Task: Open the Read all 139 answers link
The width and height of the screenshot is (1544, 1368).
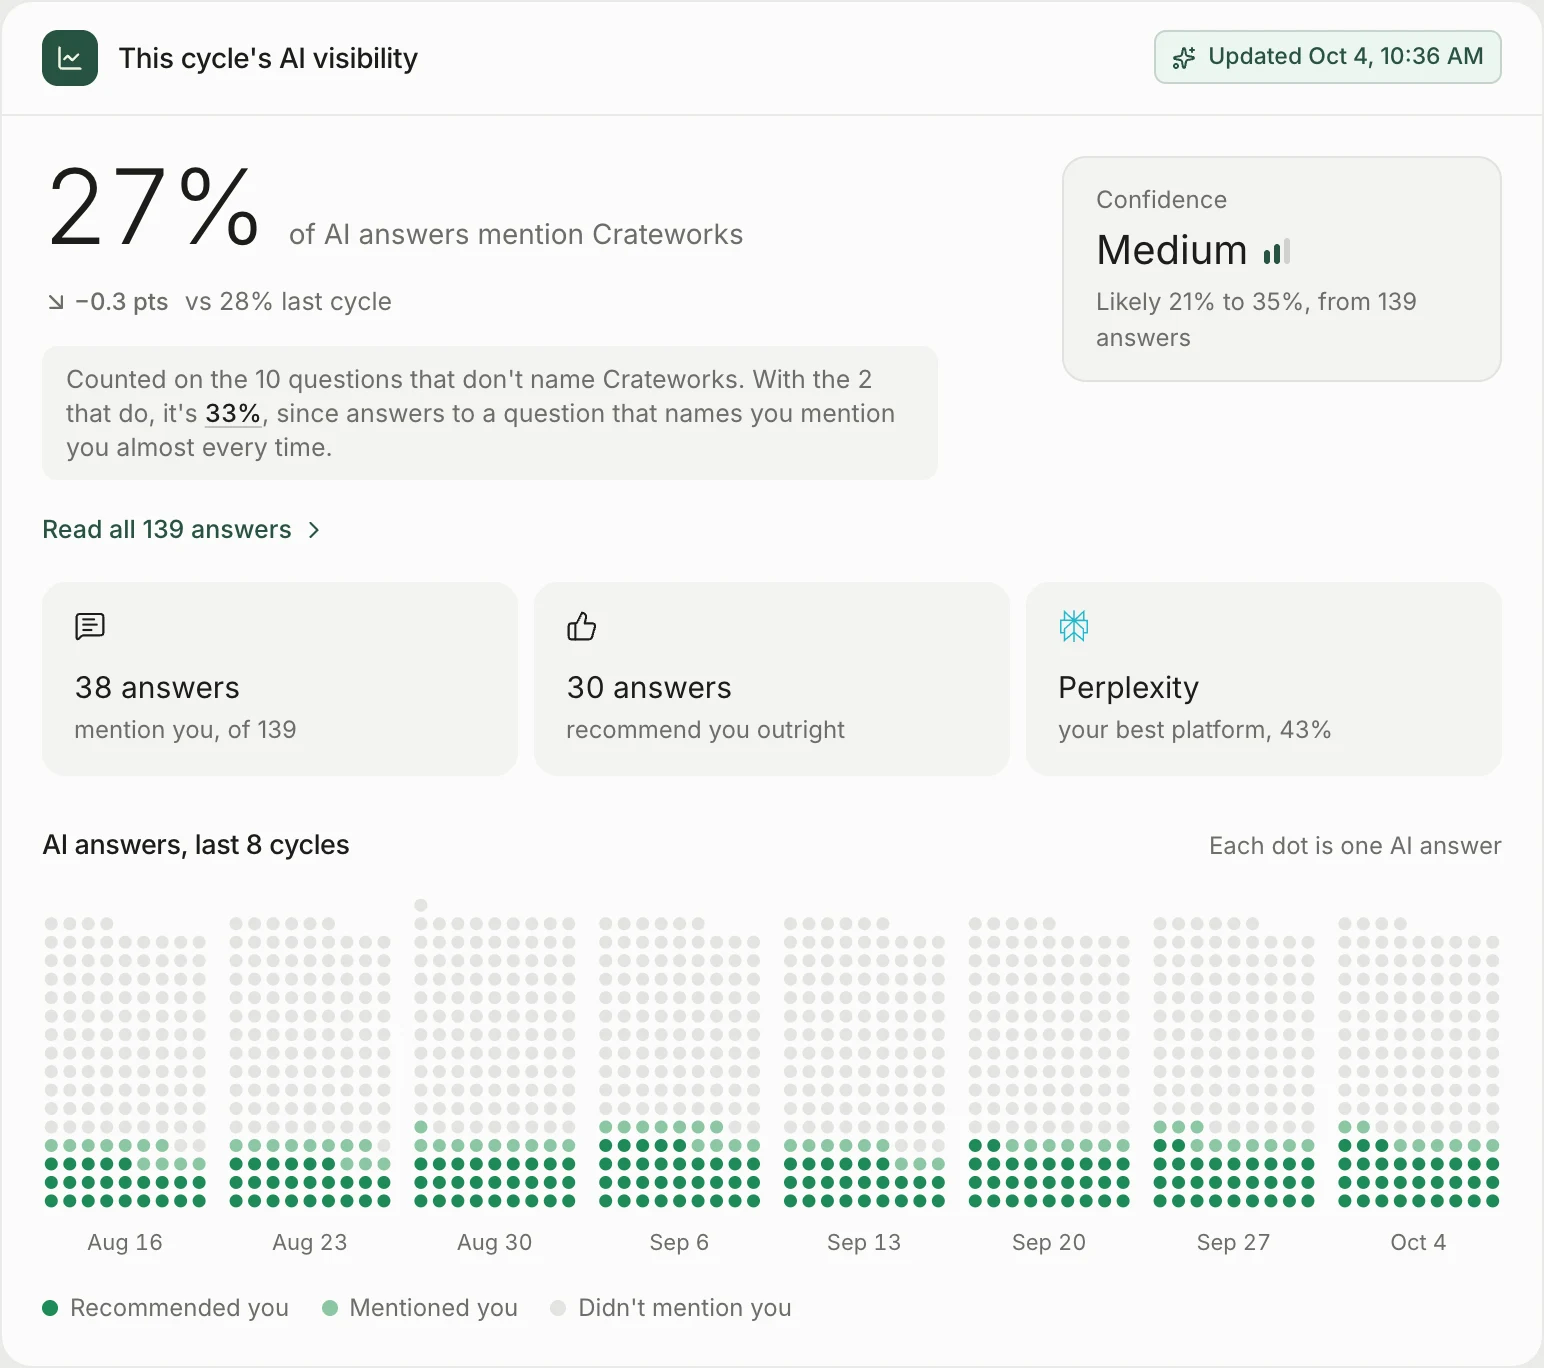Action: [x=181, y=529]
